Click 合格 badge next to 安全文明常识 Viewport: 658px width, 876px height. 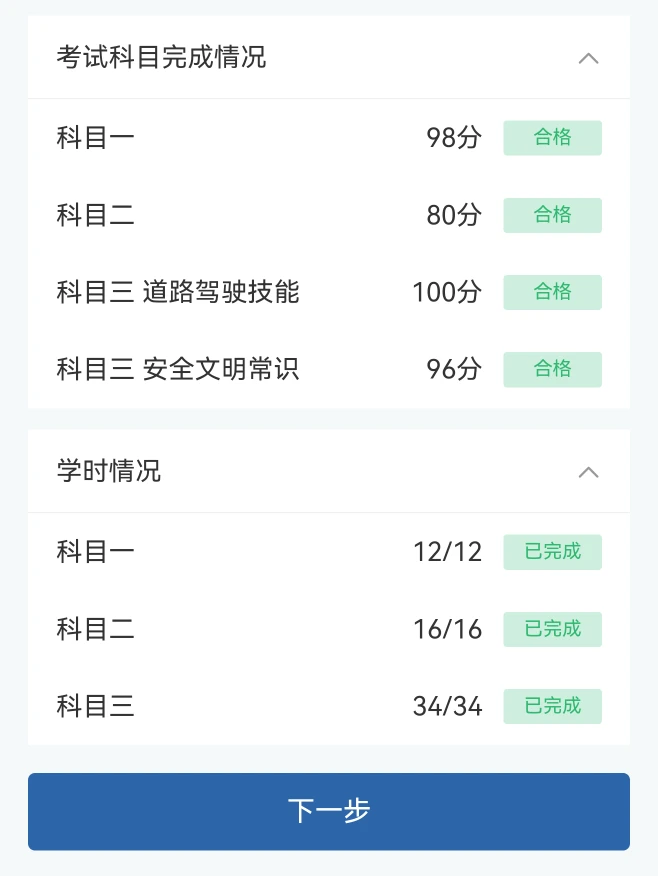552,369
